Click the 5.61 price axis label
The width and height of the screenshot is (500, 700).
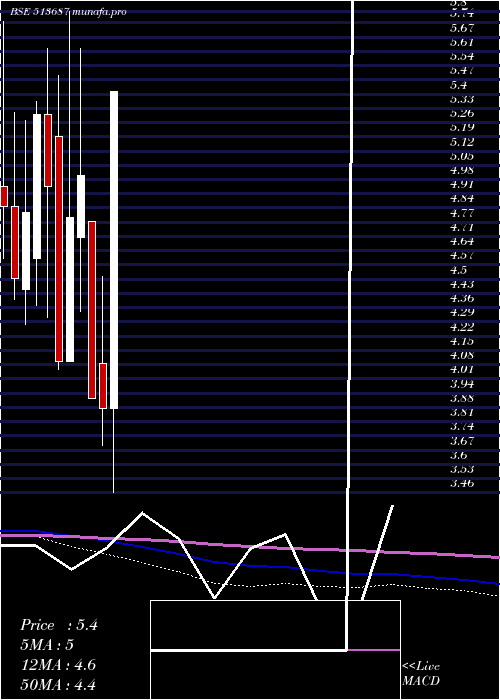(x=462, y=42)
